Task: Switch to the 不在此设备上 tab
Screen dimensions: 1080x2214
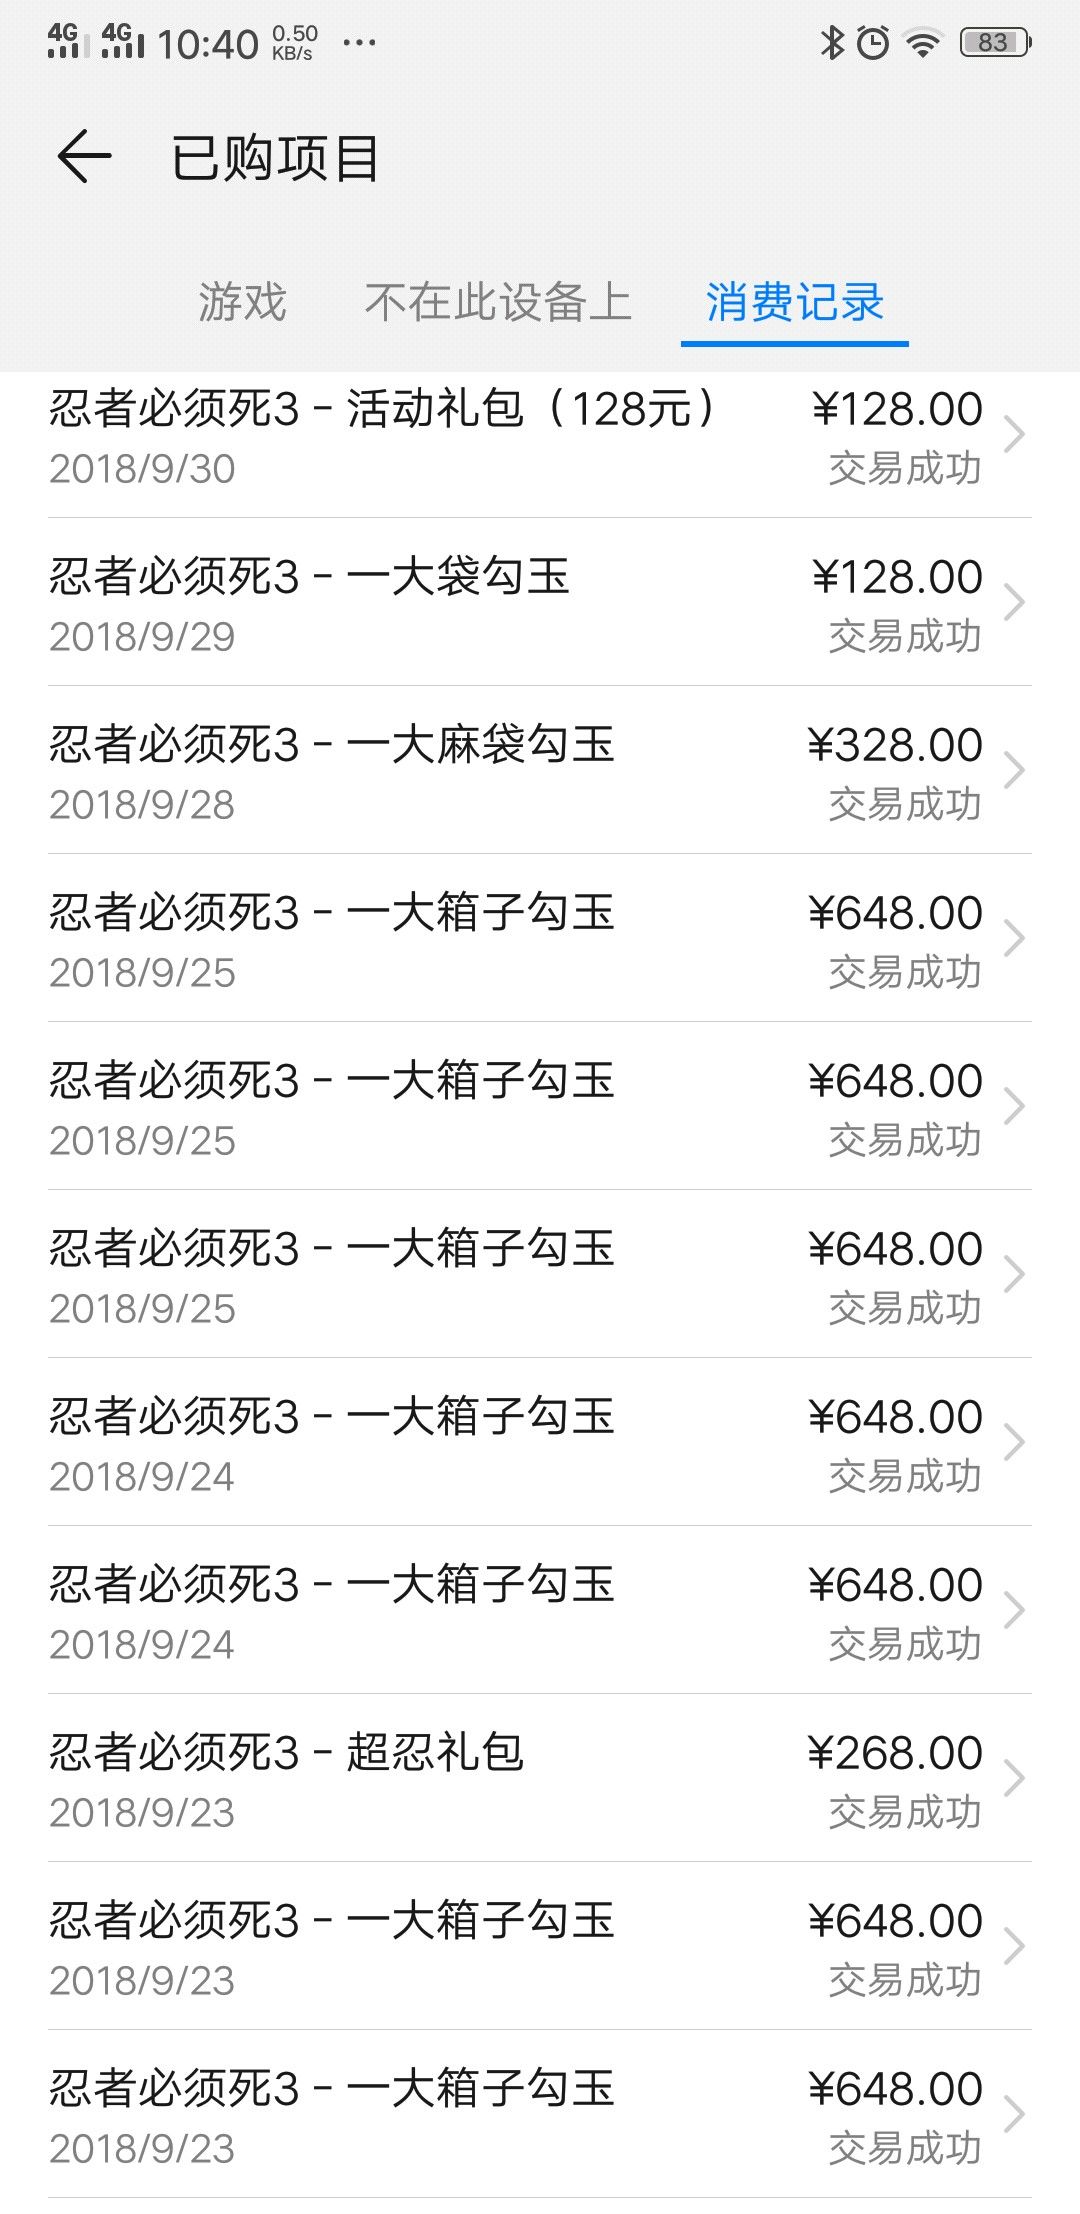Action: click(498, 302)
